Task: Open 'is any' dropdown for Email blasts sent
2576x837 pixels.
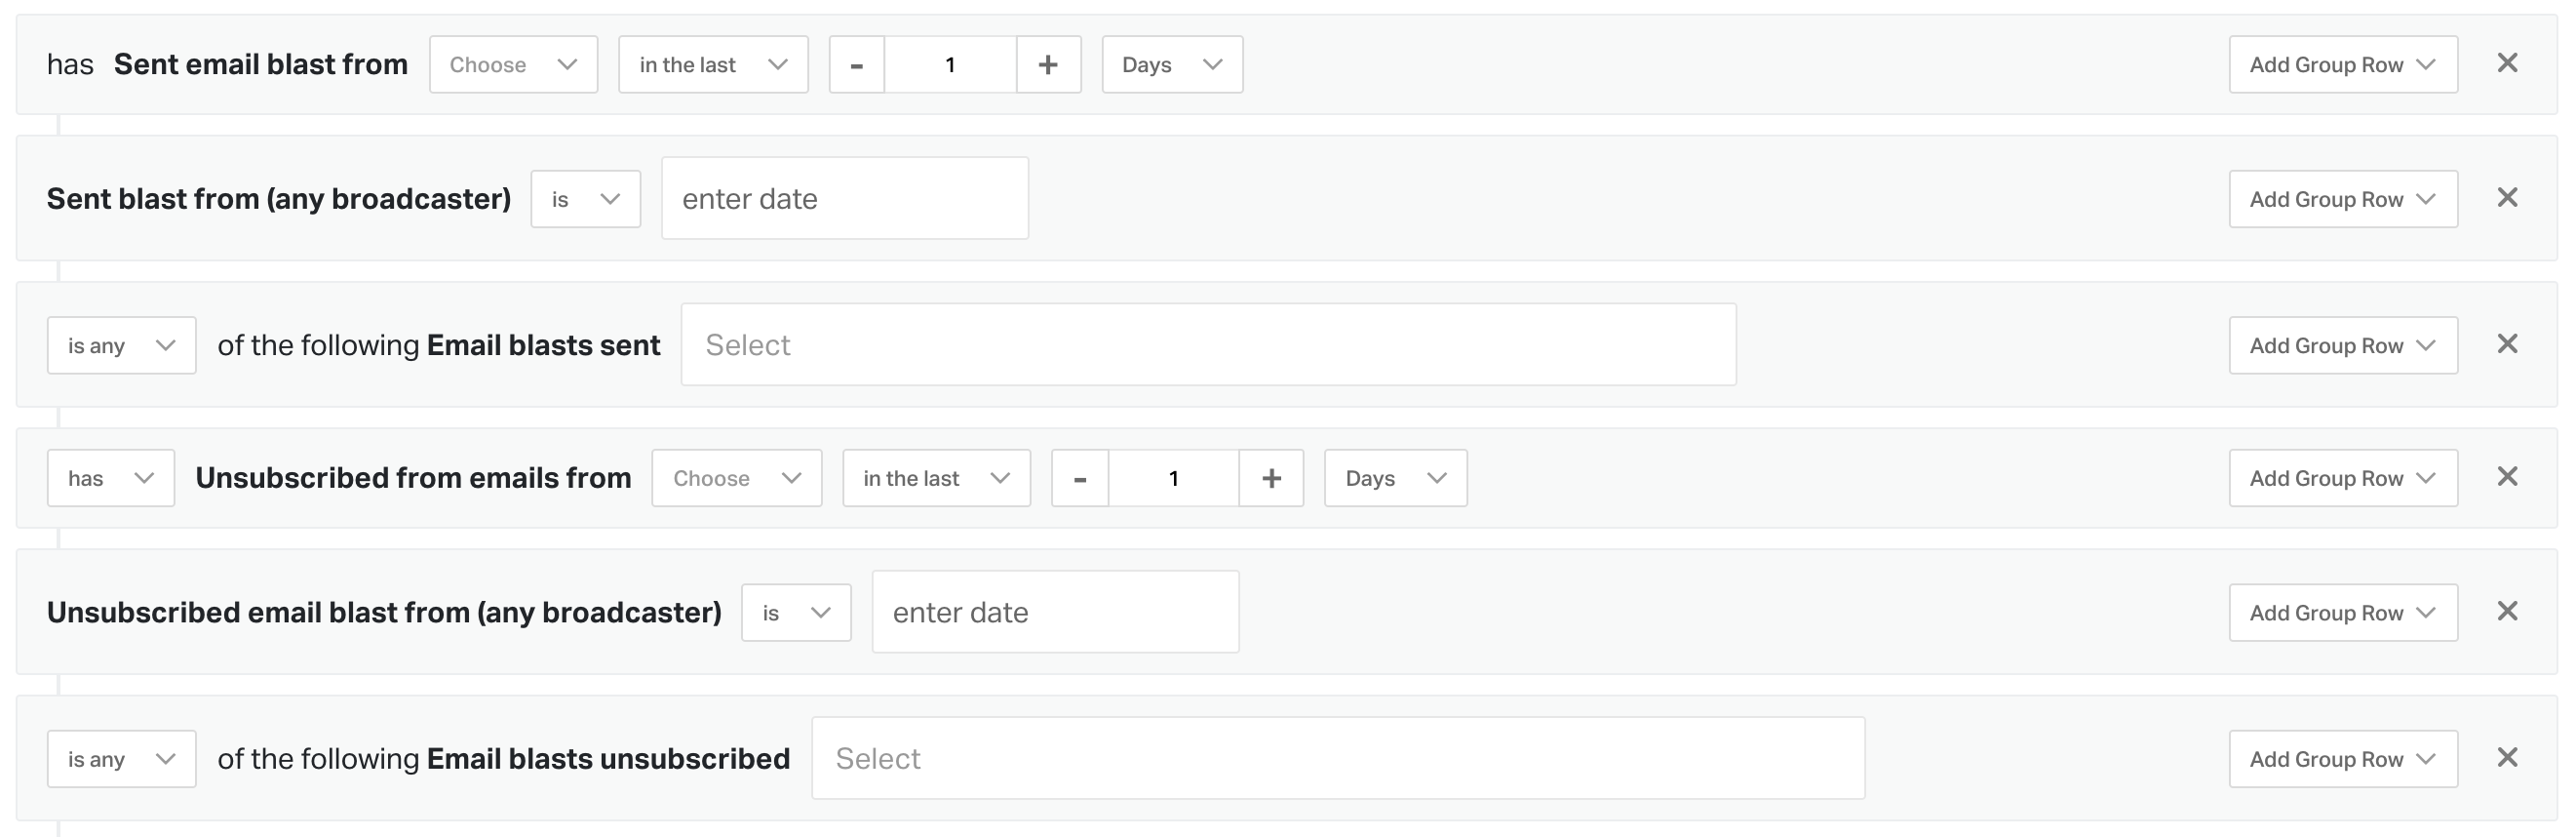Action: 121,346
